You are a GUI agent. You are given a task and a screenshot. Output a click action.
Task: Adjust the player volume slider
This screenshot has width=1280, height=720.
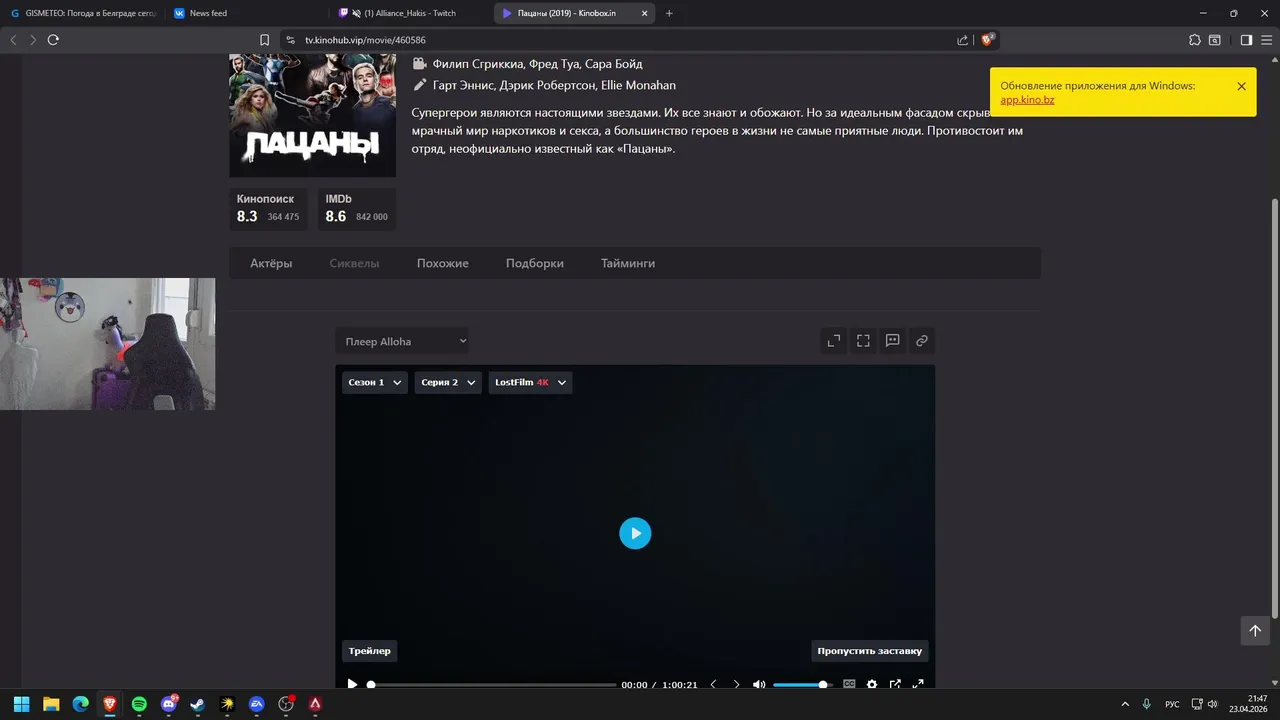click(803, 685)
